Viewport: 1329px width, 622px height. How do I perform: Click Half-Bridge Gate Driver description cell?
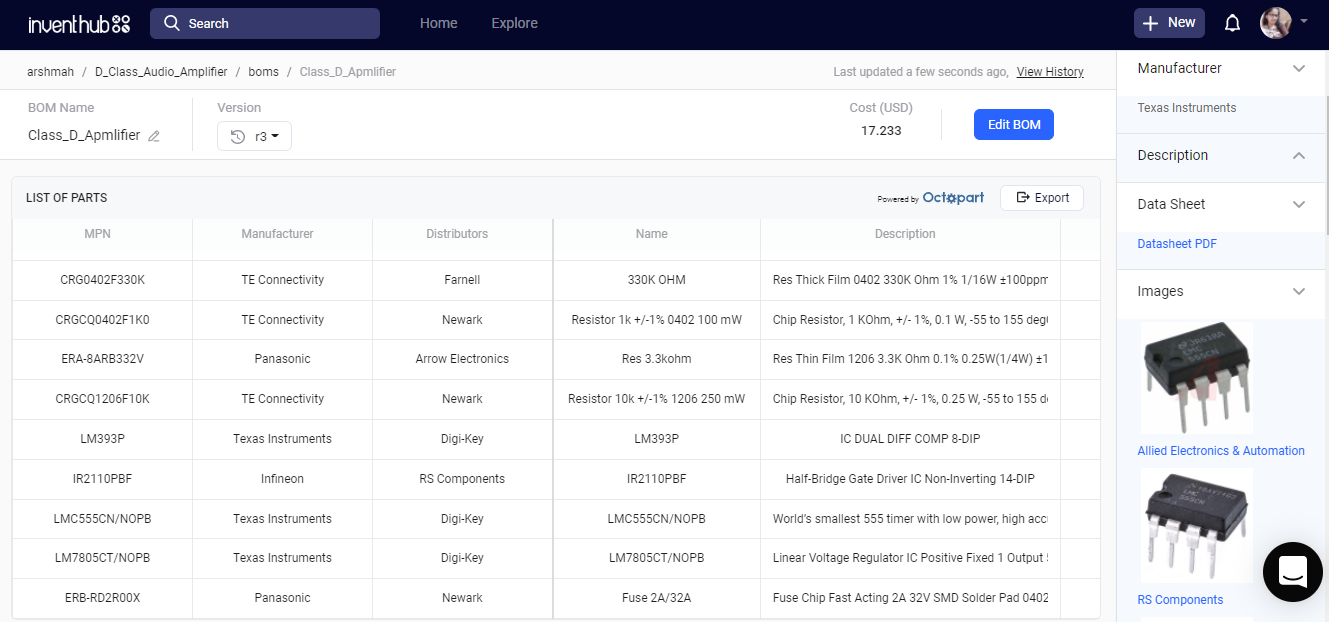[910, 479]
